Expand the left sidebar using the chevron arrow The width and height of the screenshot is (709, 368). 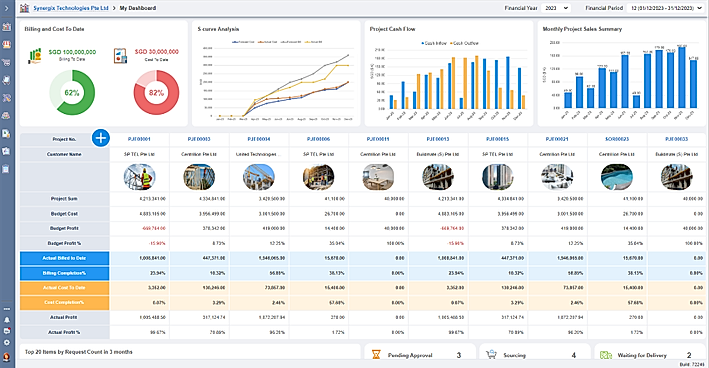click(6, 8)
